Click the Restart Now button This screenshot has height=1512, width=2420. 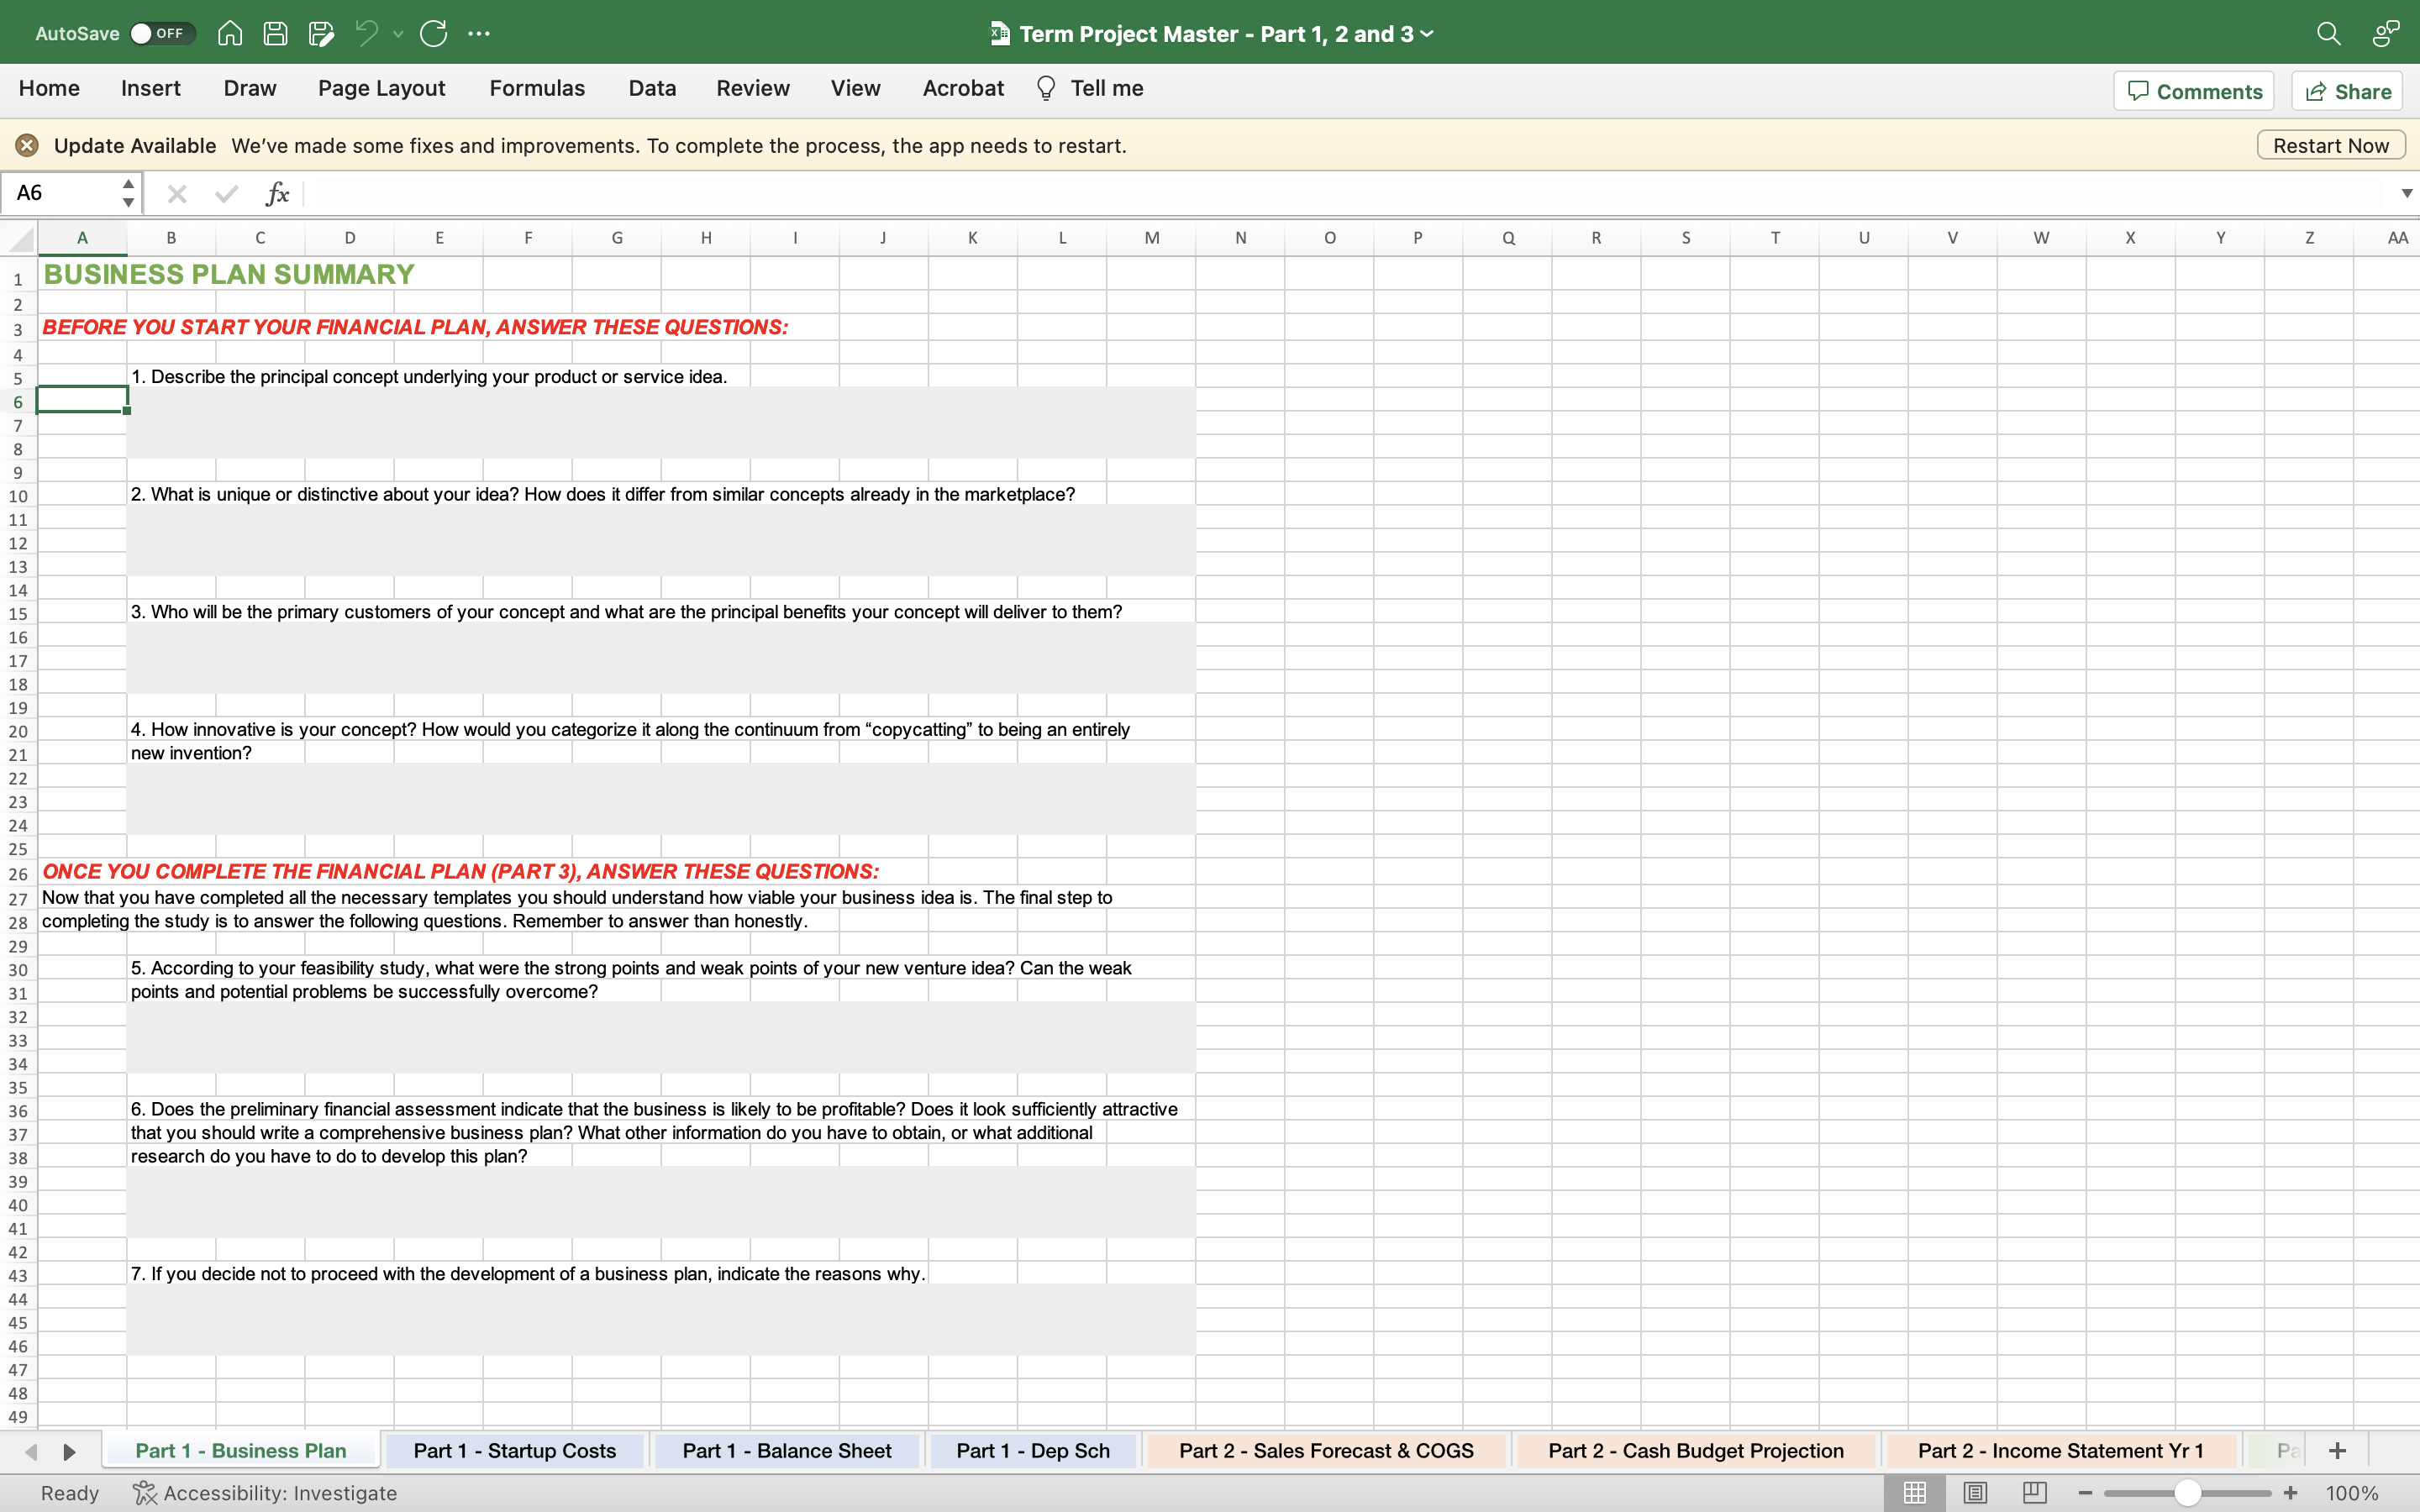coord(2330,144)
